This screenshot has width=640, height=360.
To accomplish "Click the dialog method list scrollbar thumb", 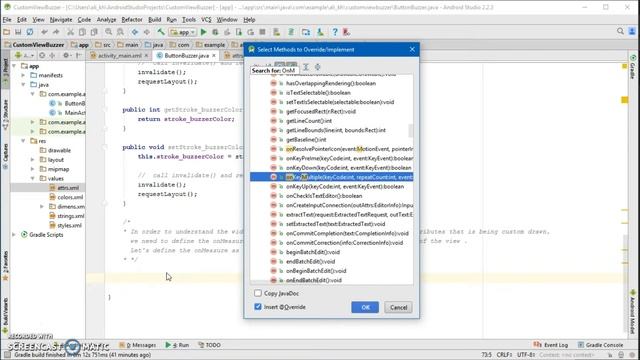I will coord(411,131).
